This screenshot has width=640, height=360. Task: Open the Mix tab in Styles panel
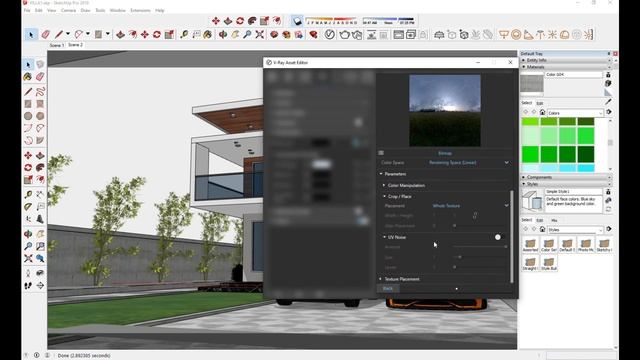[554, 220]
